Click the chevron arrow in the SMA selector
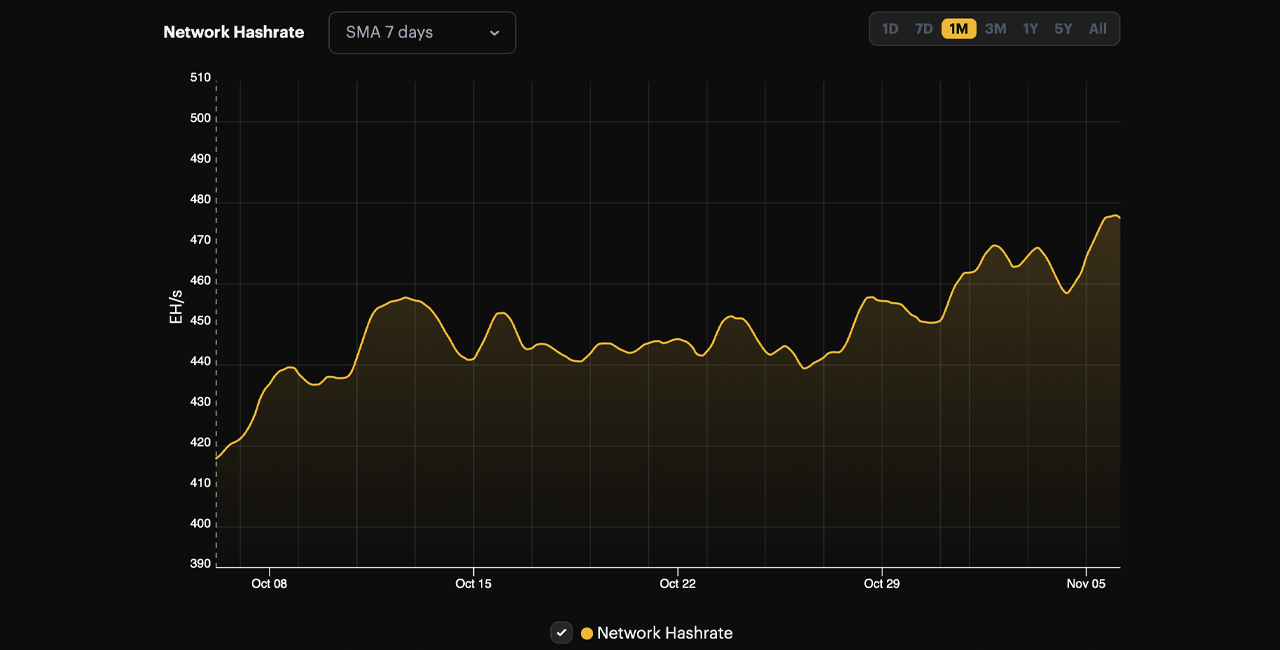1280x650 pixels. click(494, 33)
